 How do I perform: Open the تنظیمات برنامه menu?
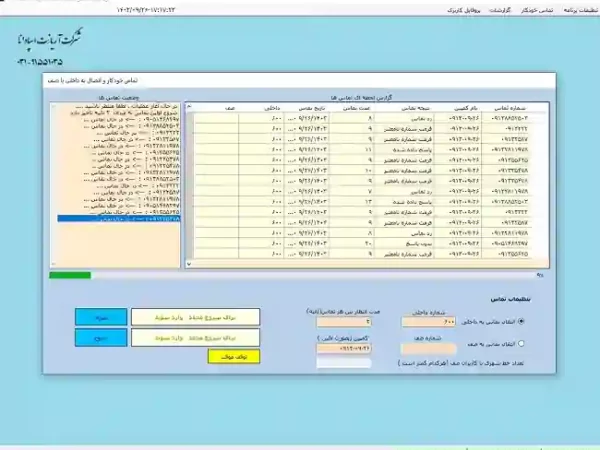point(580,10)
